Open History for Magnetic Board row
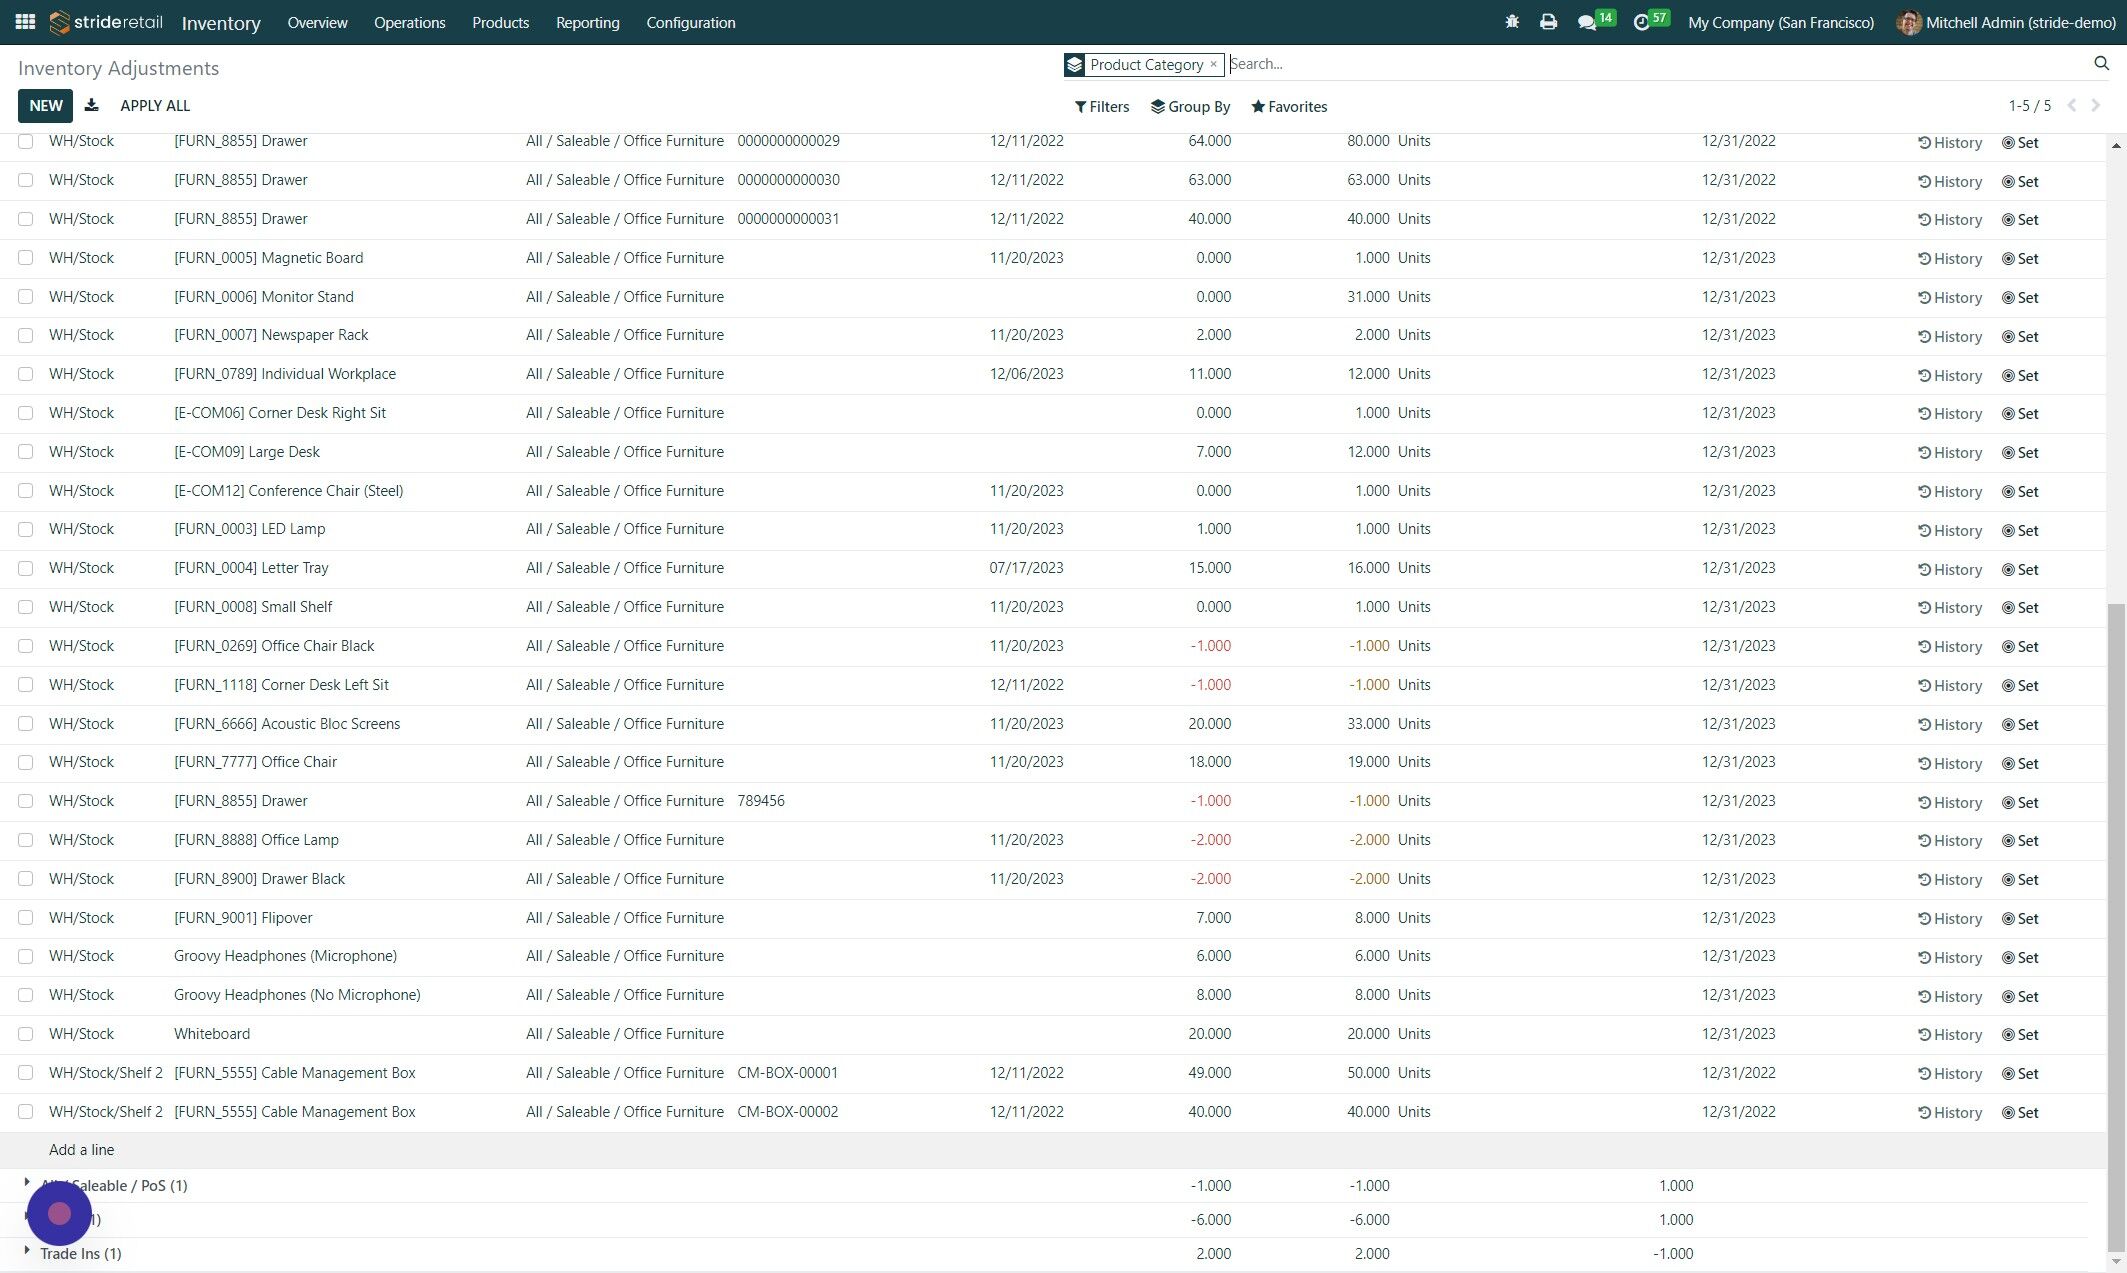The image size is (2127, 1273). point(1949,259)
